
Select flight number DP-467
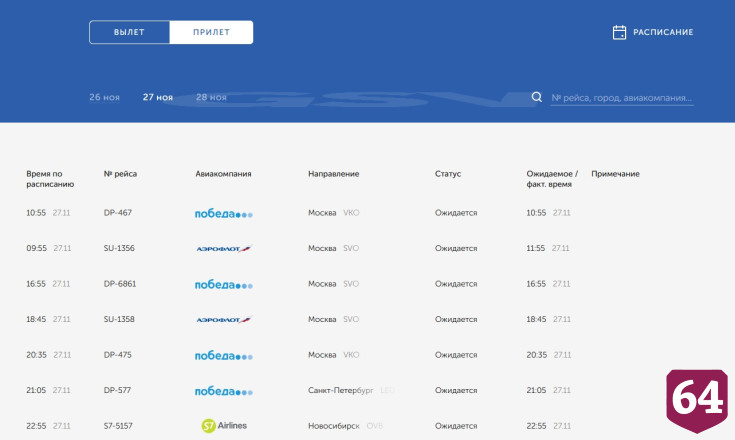118,213
